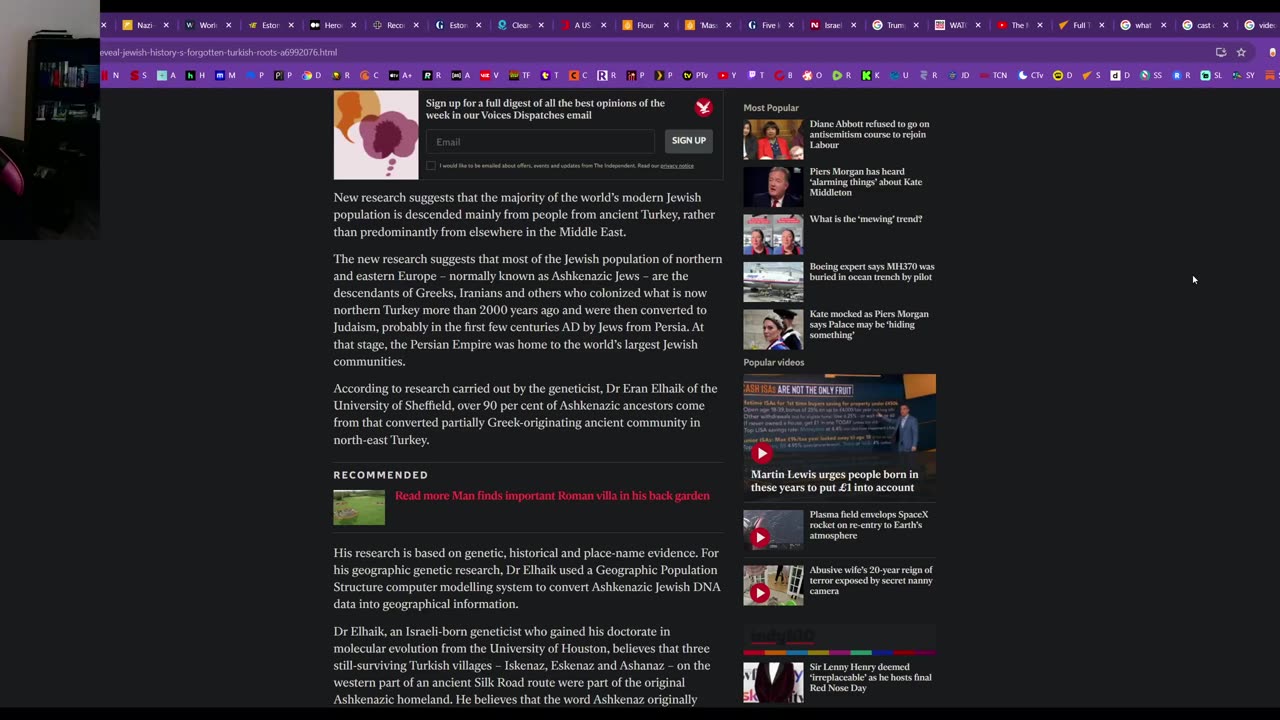Open Abusive wife's nanny camera video link
1280x720 pixels.
pos(871,580)
